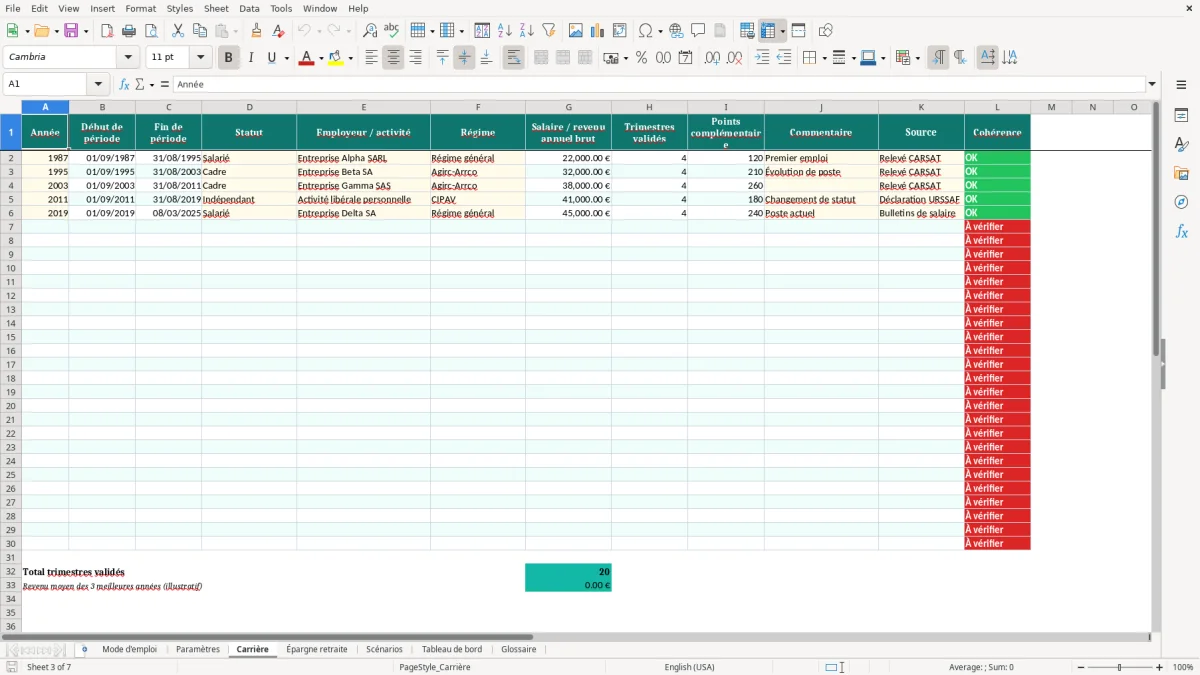1200x675 pixels.
Task: Click the Add Decimal Place icon
Action: point(712,58)
